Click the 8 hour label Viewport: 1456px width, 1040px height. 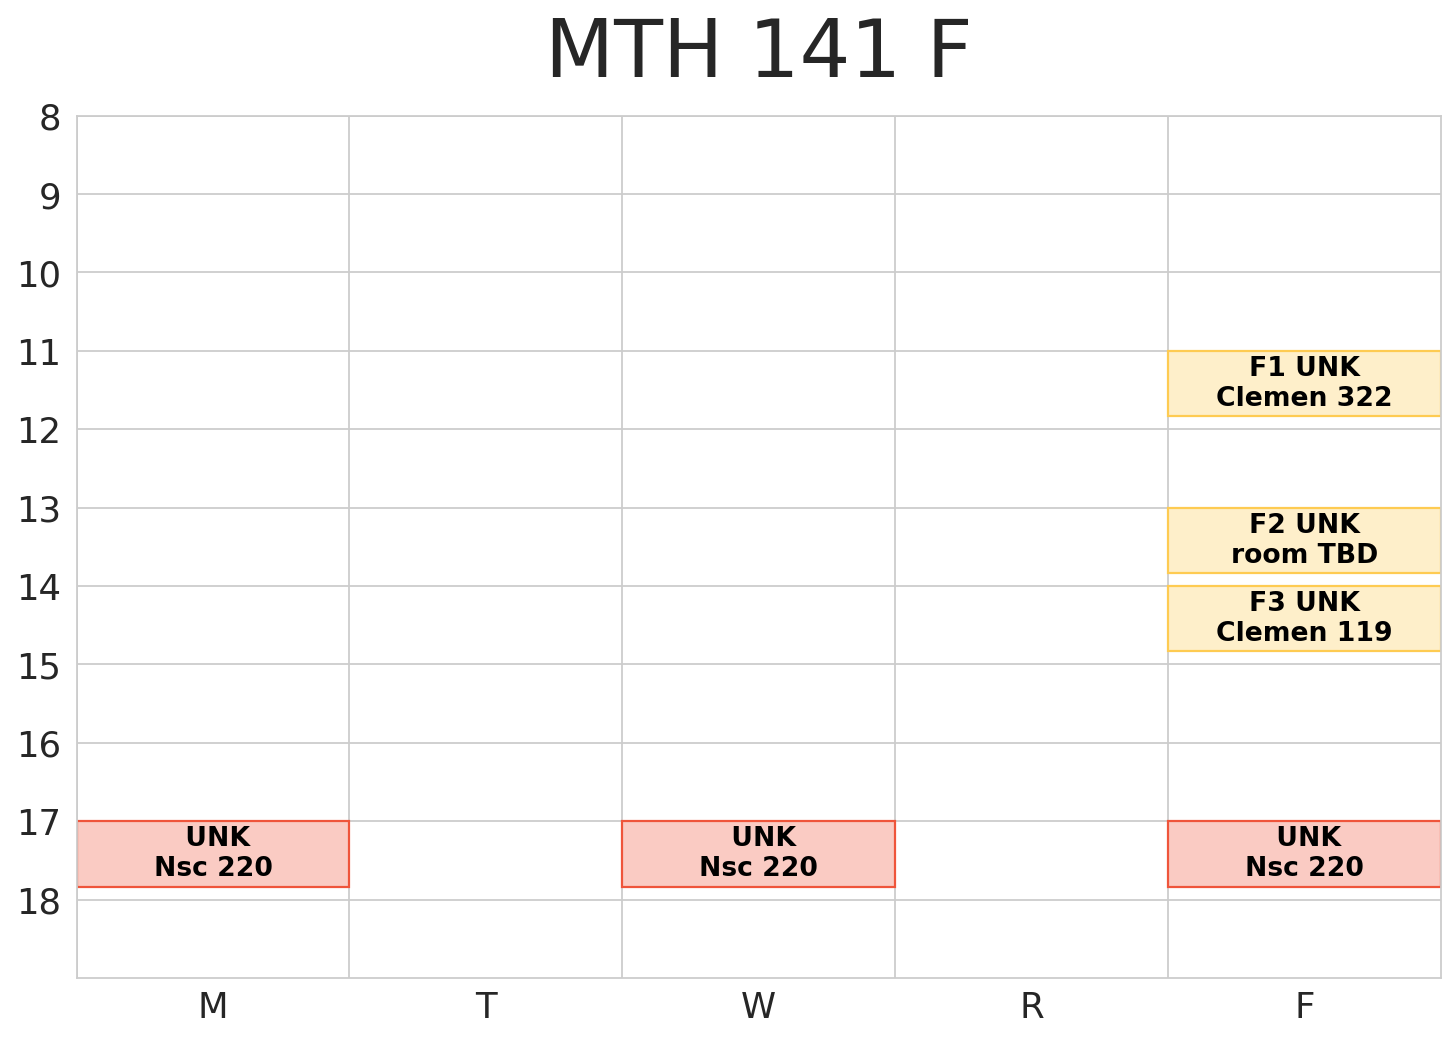tap(49, 119)
